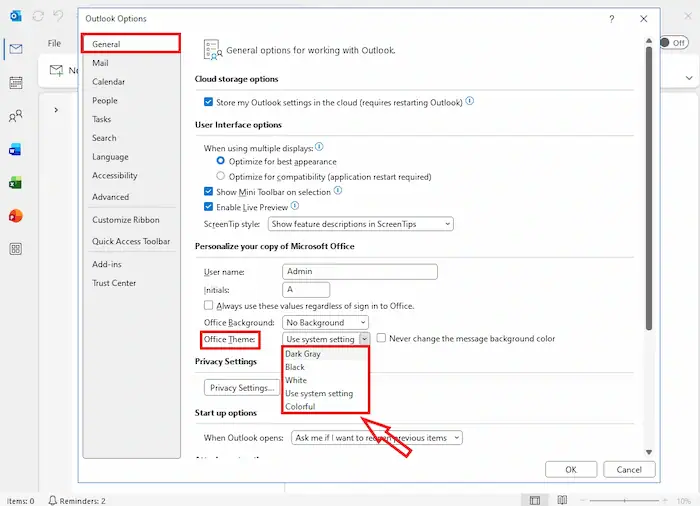Open the More Apps grid icon
Screen dimensions: 700x506
[16, 249]
